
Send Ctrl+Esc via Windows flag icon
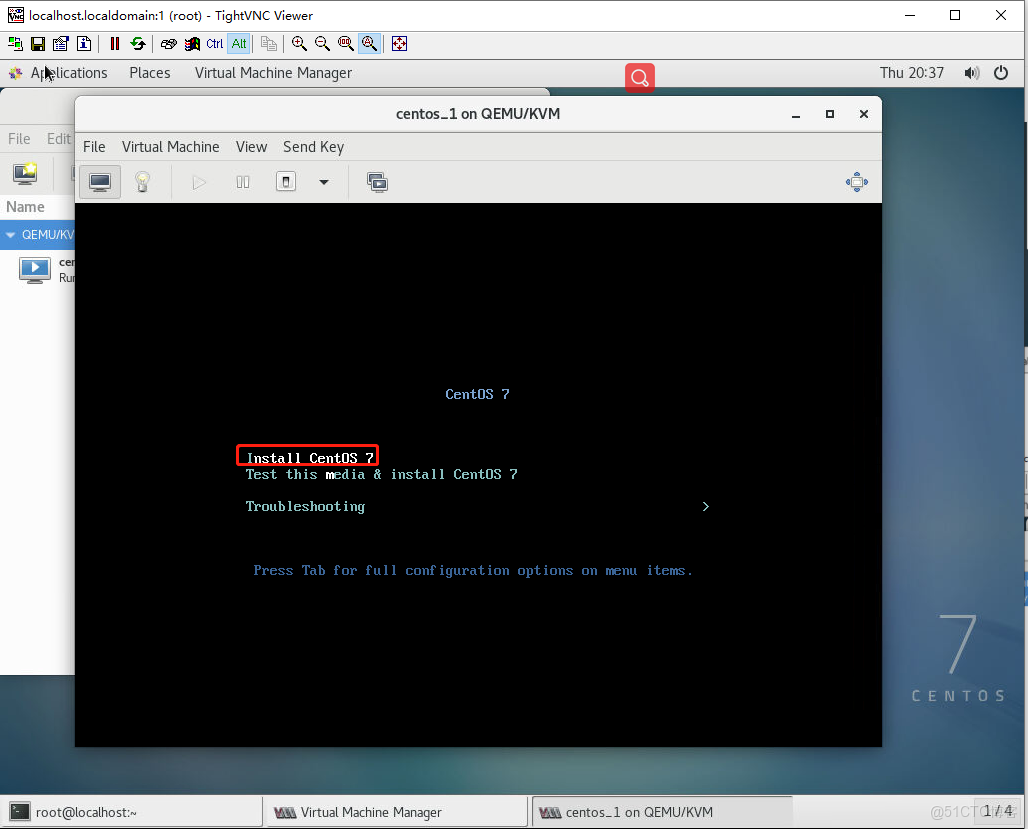[x=192, y=44]
